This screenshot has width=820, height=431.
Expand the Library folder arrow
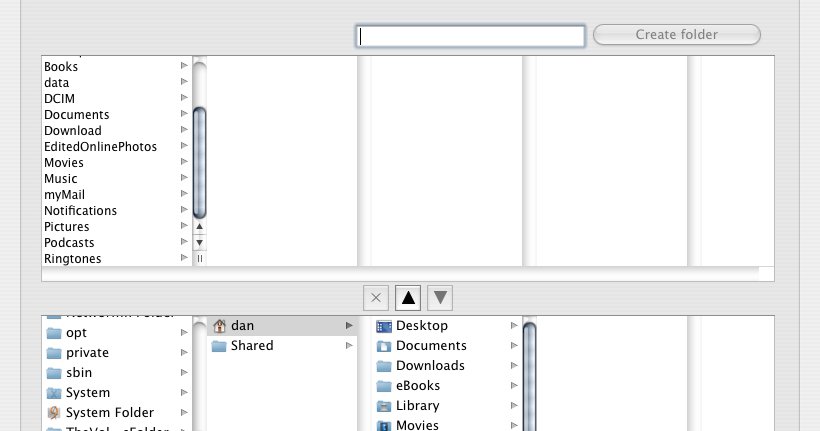tap(514, 405)
